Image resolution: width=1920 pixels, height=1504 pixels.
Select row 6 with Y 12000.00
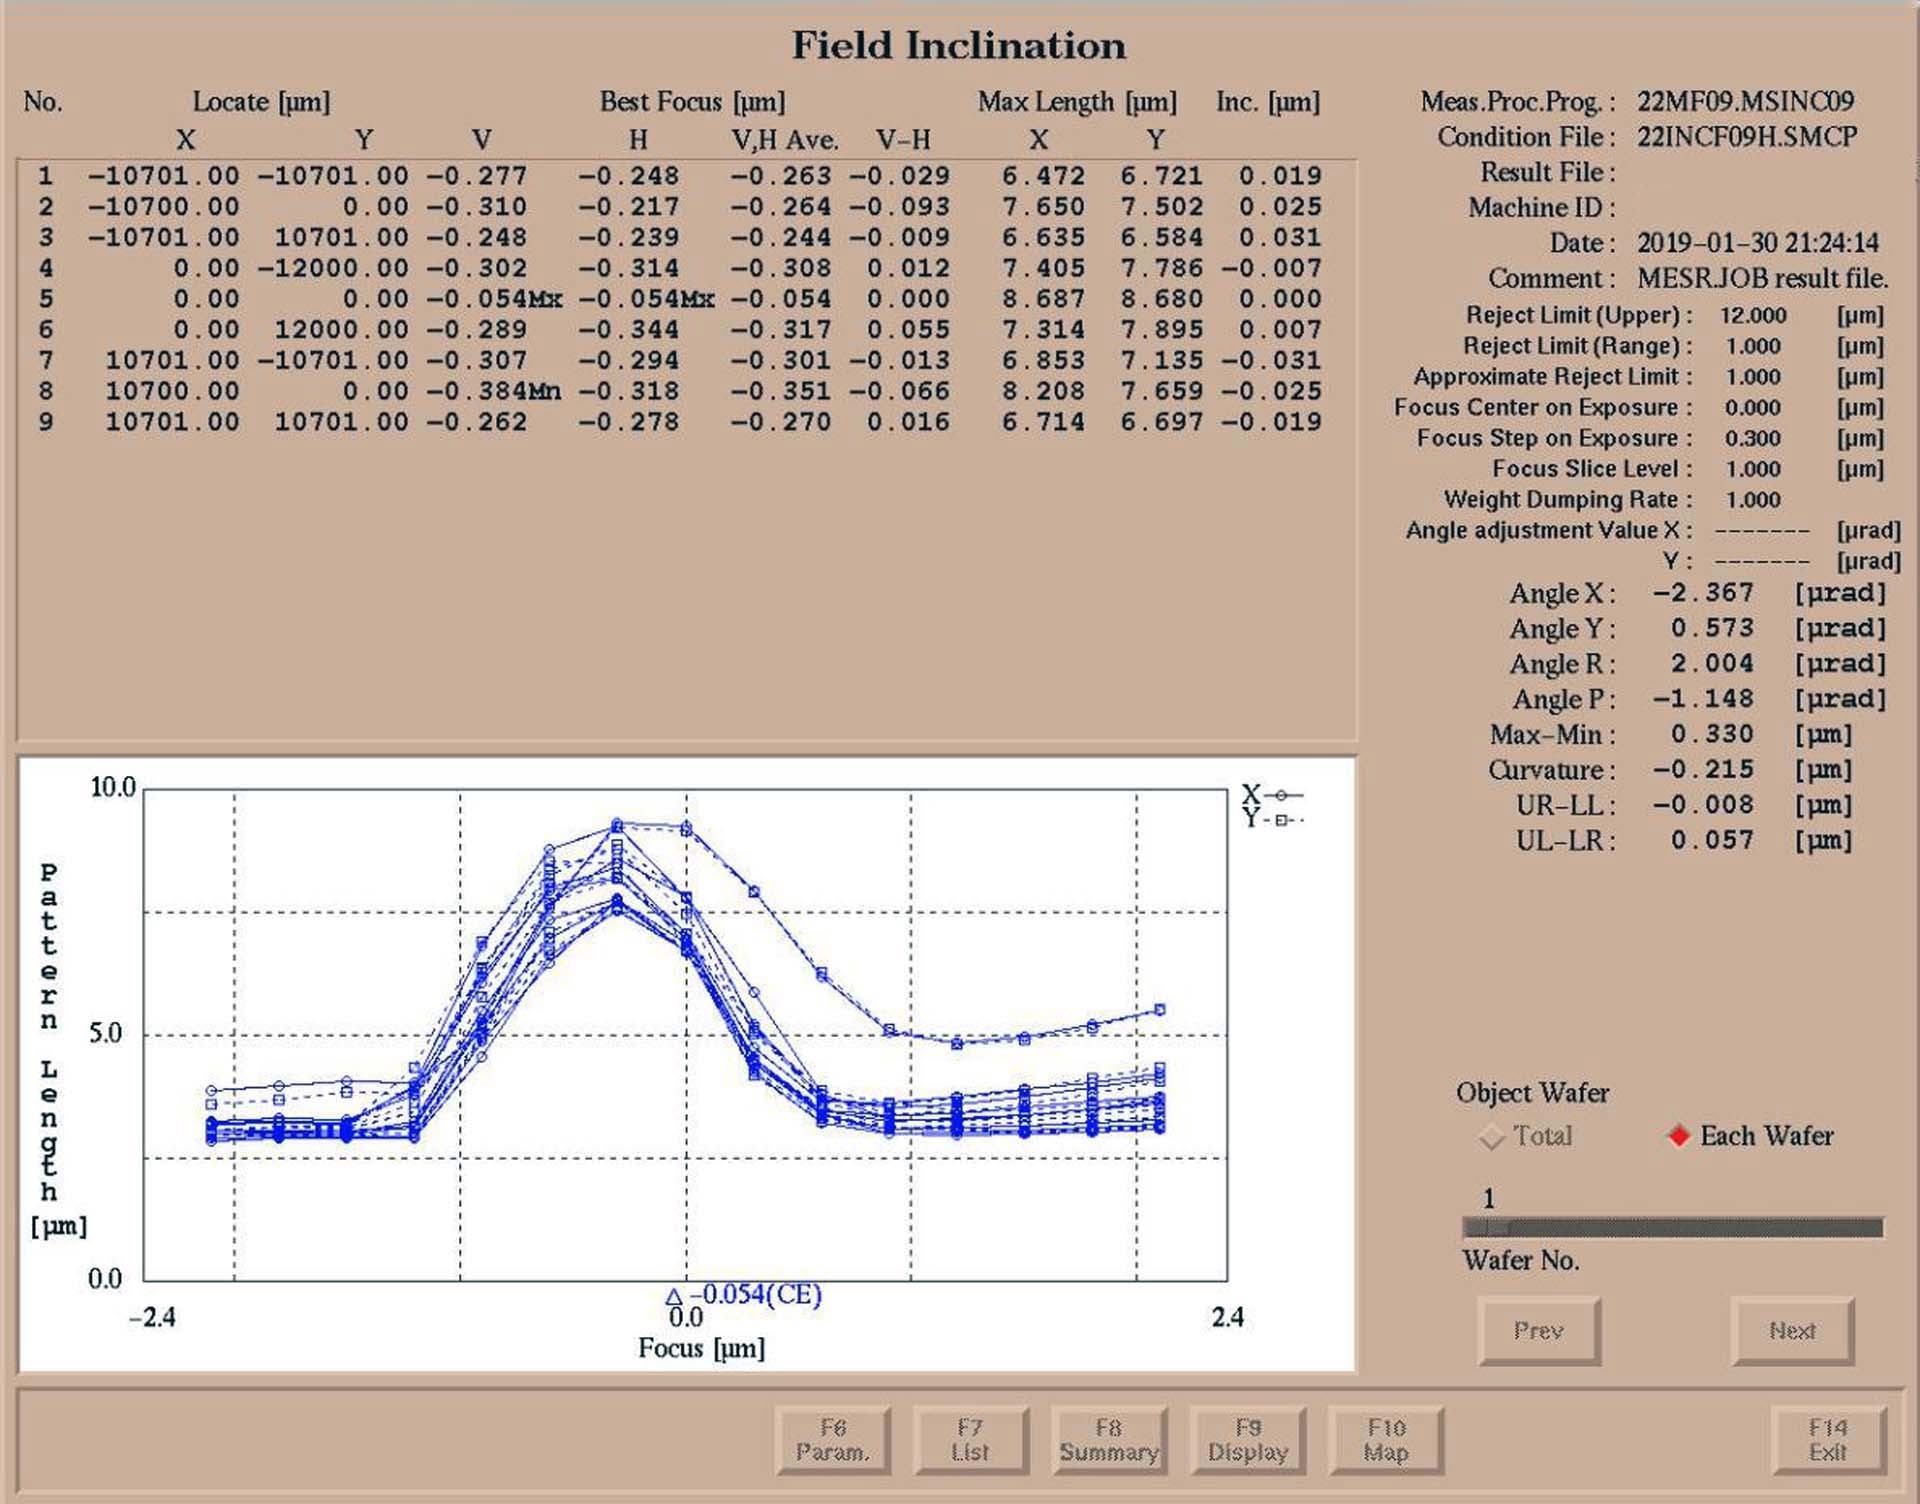click(x=680, y=330)
